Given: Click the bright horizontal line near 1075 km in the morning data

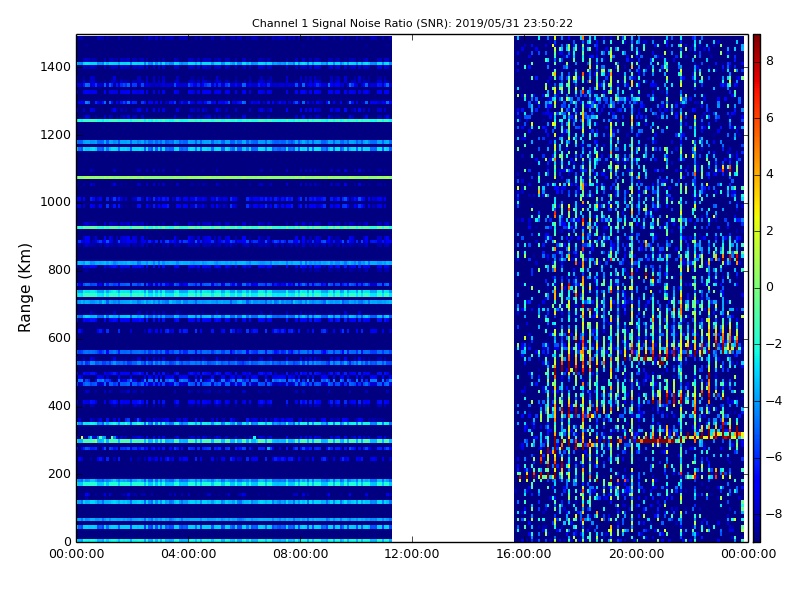Looking at the screenshot, I should (x=234, y=178).
